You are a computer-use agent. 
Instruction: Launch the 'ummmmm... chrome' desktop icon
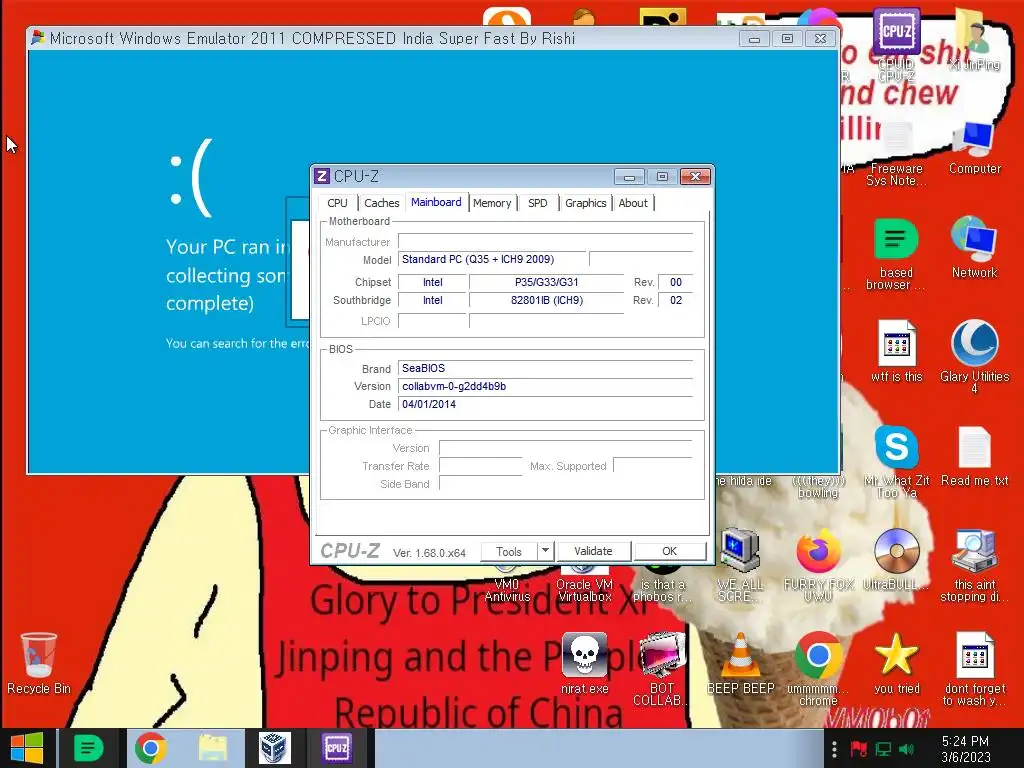[x=818, y=669]
